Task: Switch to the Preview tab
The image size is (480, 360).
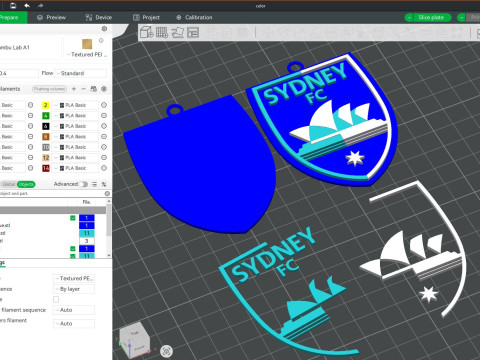Action: pyautogui.click(x=52, y=17)
